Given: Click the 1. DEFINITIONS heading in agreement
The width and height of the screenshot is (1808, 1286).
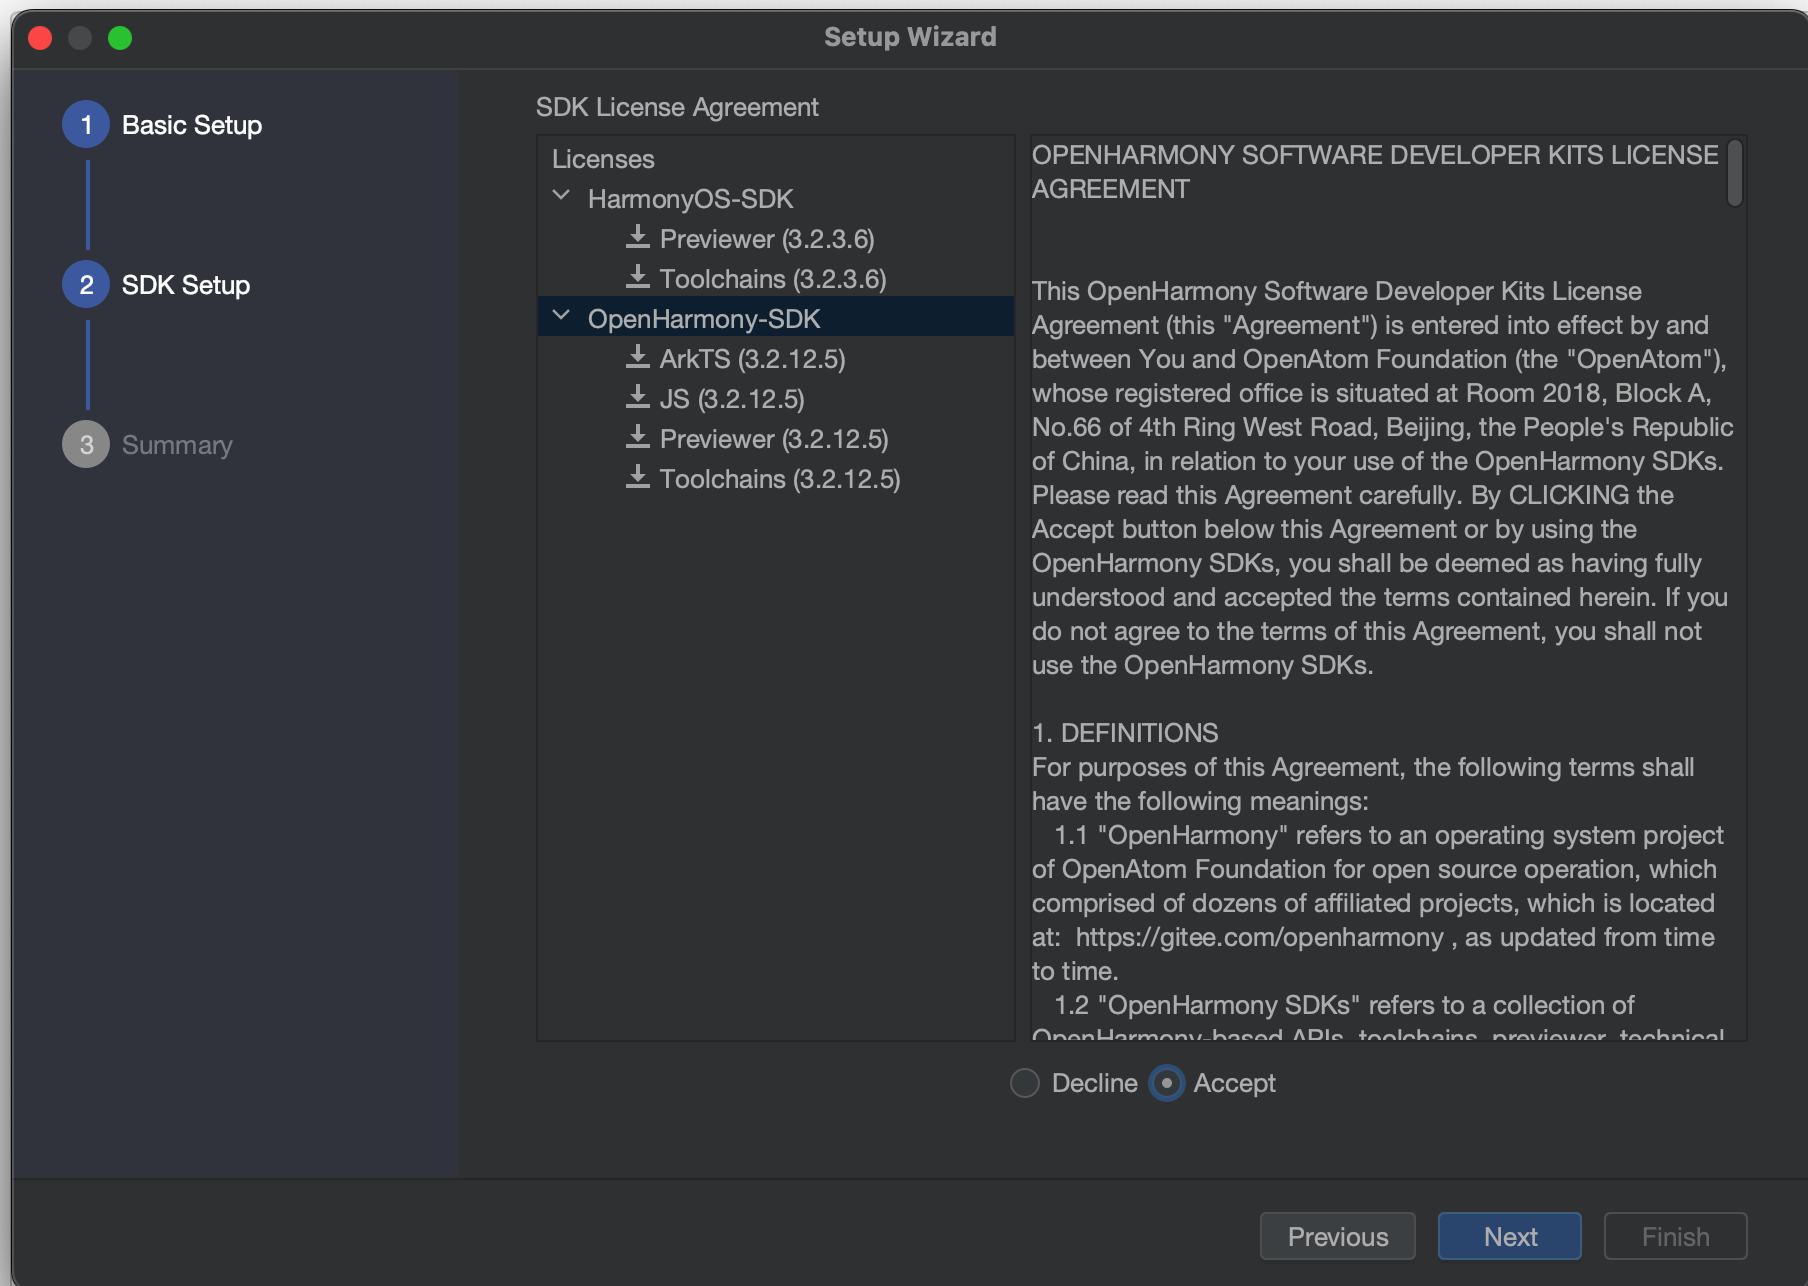Looking at the screenshot, I should 1125,733.
